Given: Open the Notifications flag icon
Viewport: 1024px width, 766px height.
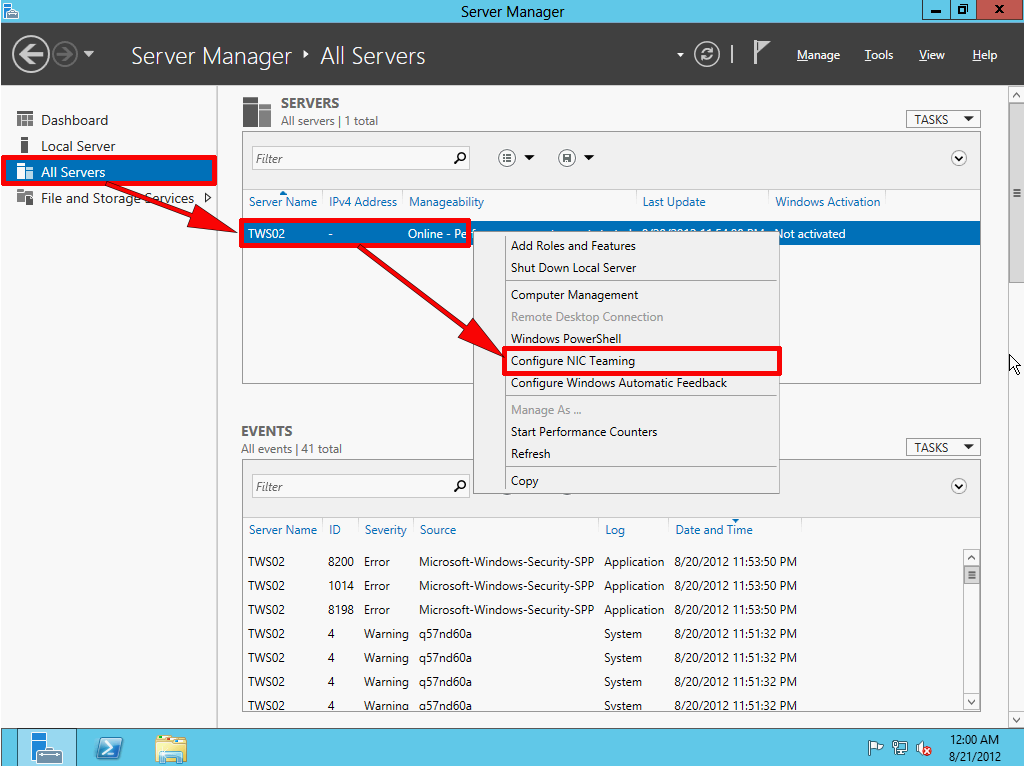Looking at the screenshot, I should pos(761,52).
